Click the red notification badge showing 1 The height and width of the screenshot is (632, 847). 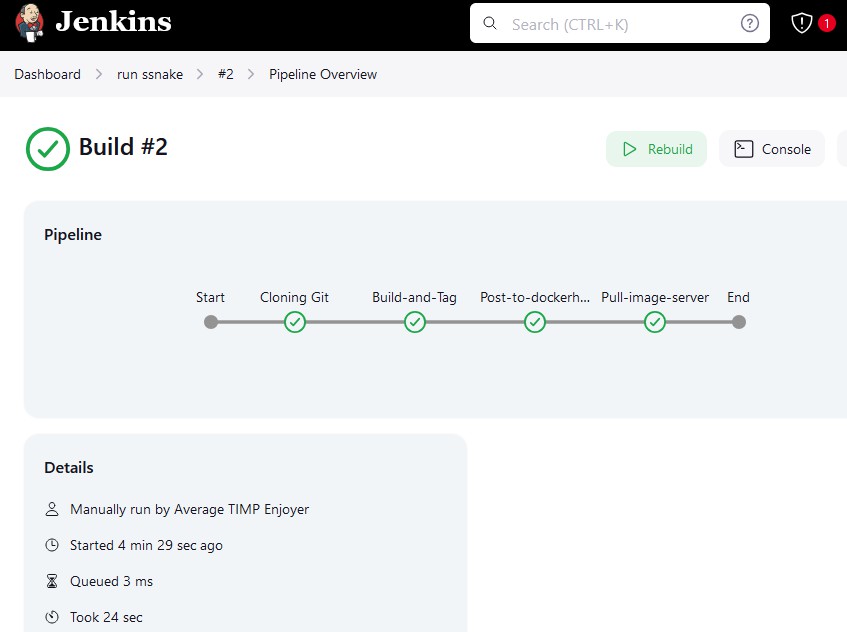826,23
